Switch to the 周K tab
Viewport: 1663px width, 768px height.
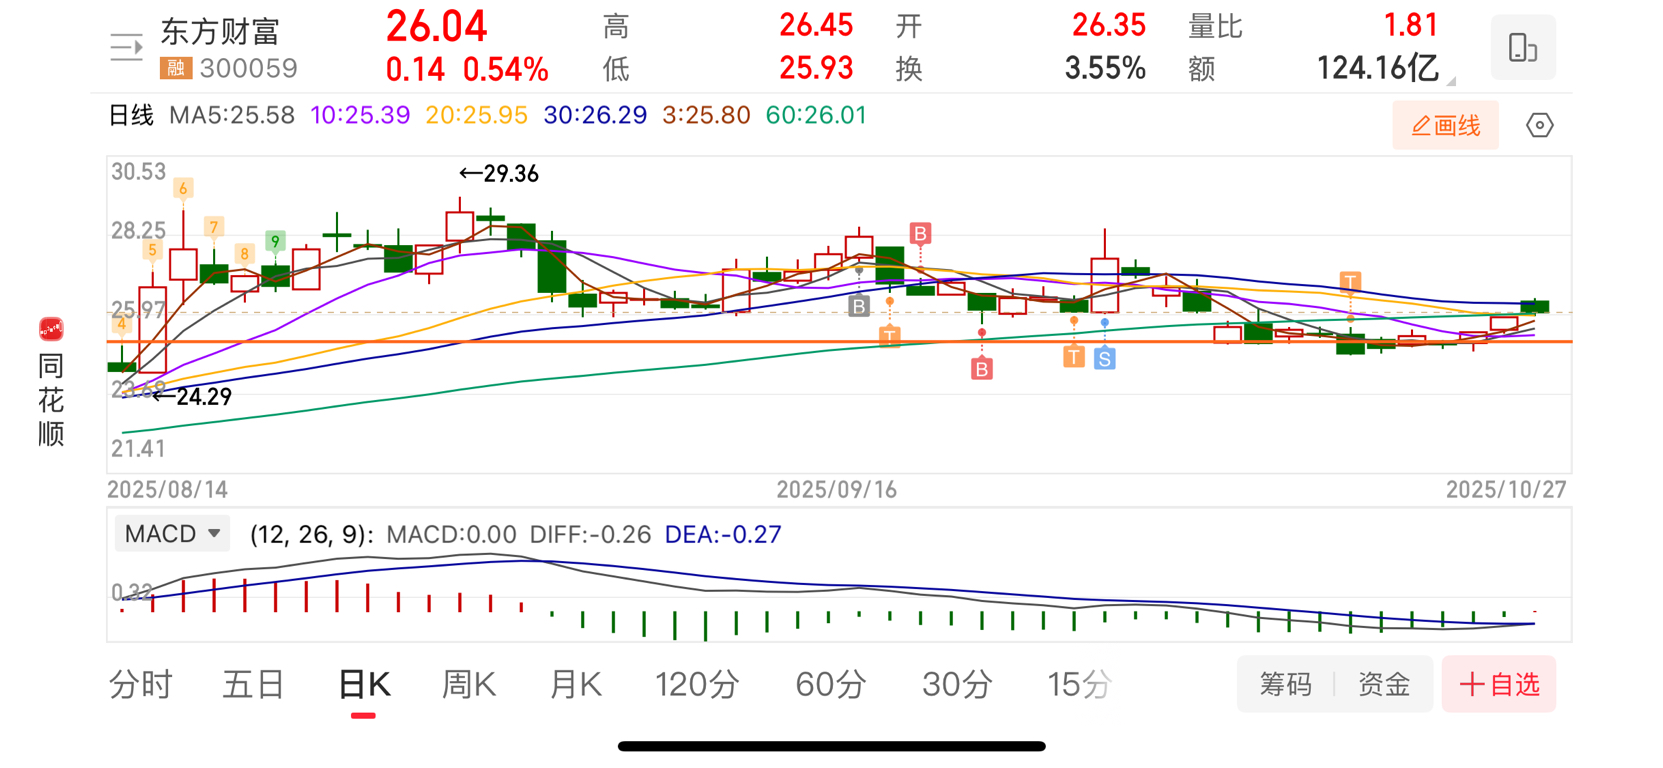point(469,685)
